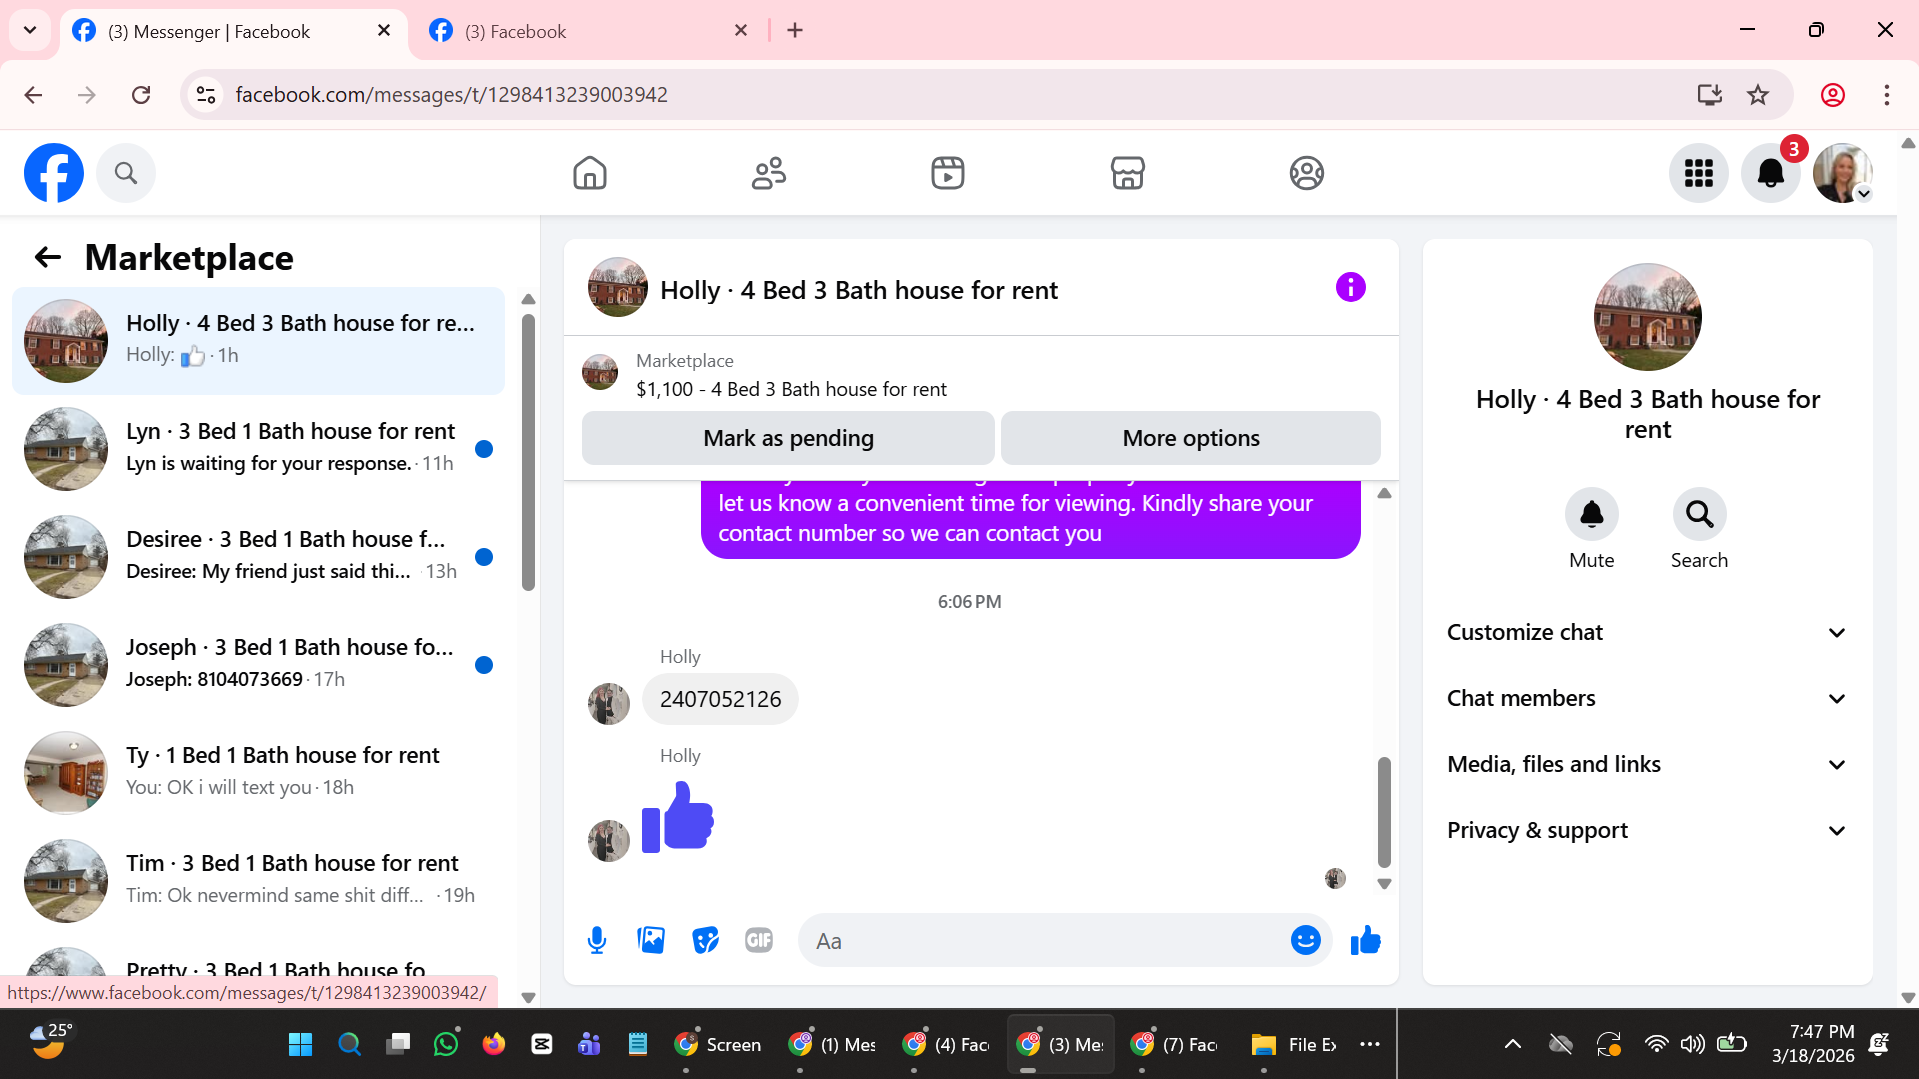1919x1079 pixels.
Task: Click the Facebook search magnifier icon
Action: [x=126, y=173]
